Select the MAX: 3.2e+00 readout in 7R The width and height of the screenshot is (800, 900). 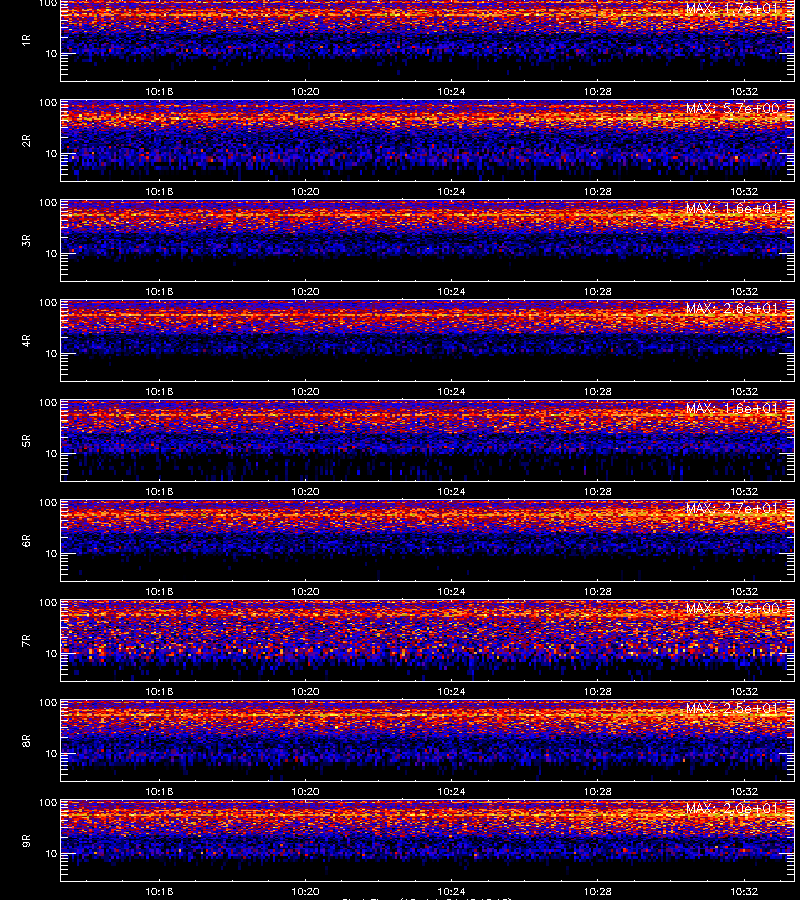tap(732, 608)
